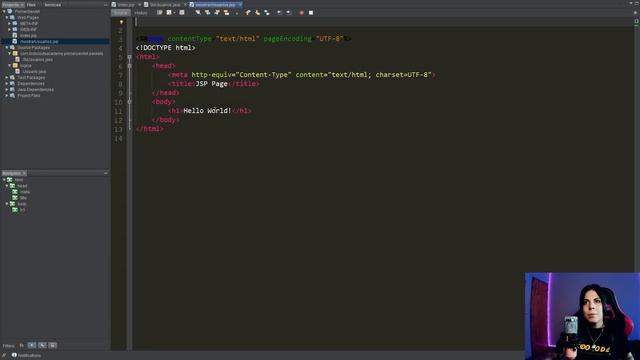The width and height of the screenshot is (640, 360).
Task: Minimize the Projects panel group
Action: (106, 4)
